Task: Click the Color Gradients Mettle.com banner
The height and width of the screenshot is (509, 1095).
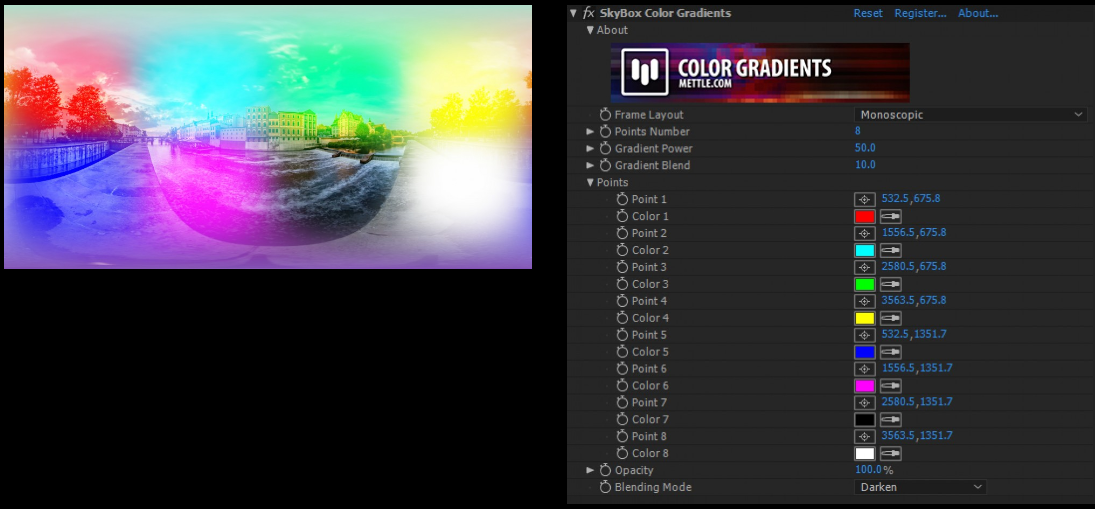Action: [x=760, y=73]
